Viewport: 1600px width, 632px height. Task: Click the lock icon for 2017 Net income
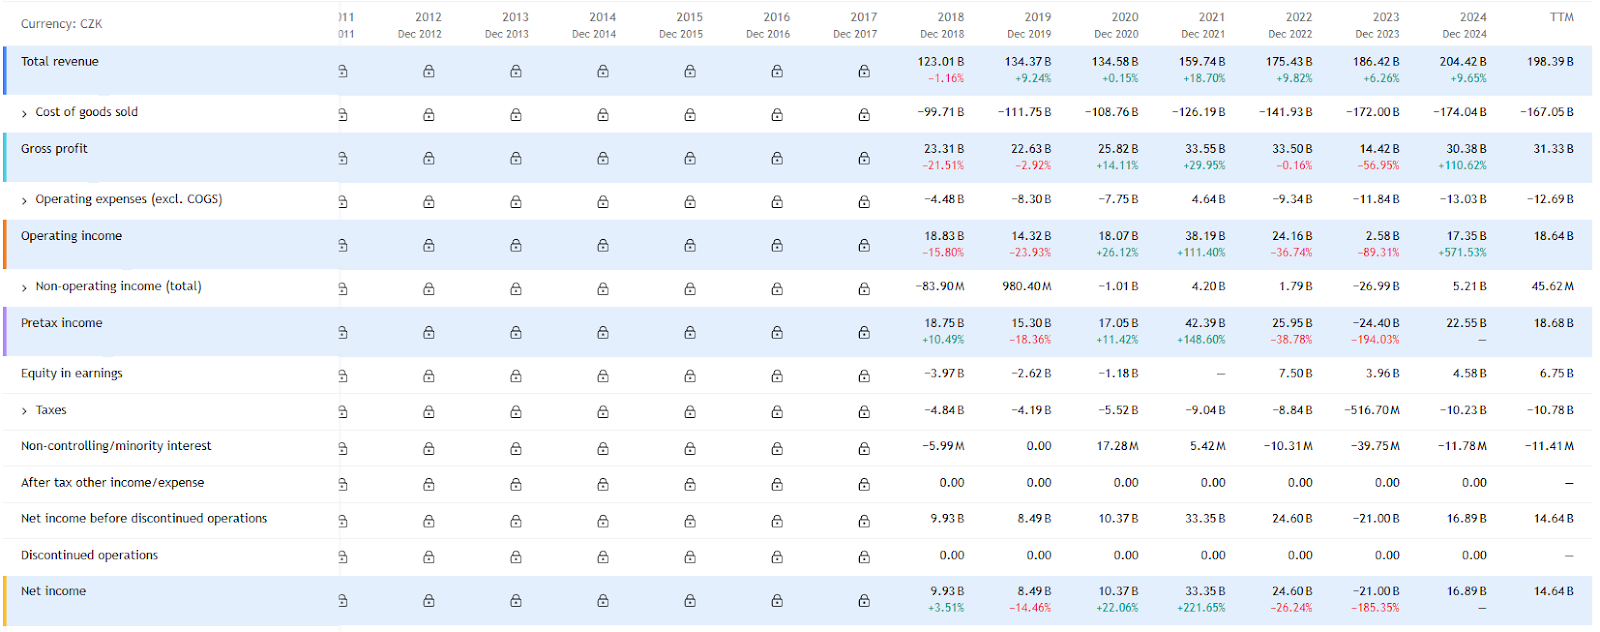(x=864, y=601)
